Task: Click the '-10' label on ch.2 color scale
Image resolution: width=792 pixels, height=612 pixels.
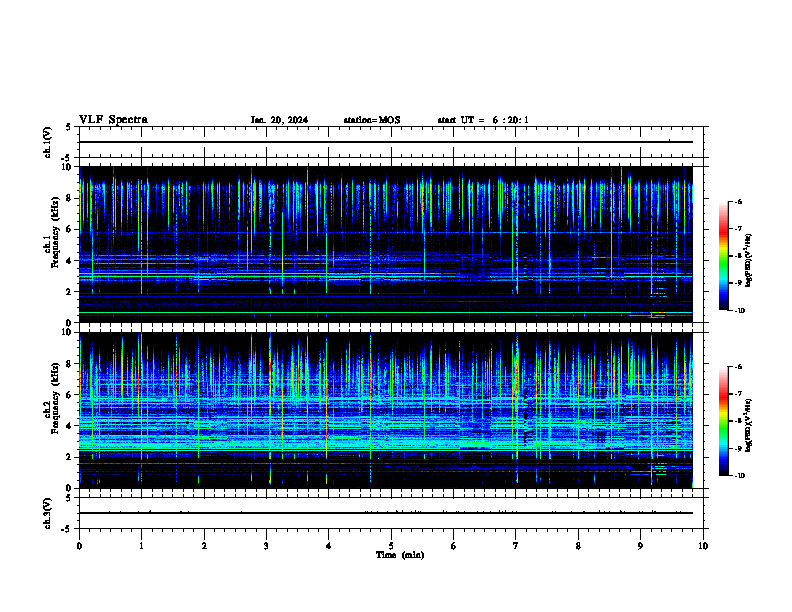Action: pyautogui.click(x=738, y=476)
